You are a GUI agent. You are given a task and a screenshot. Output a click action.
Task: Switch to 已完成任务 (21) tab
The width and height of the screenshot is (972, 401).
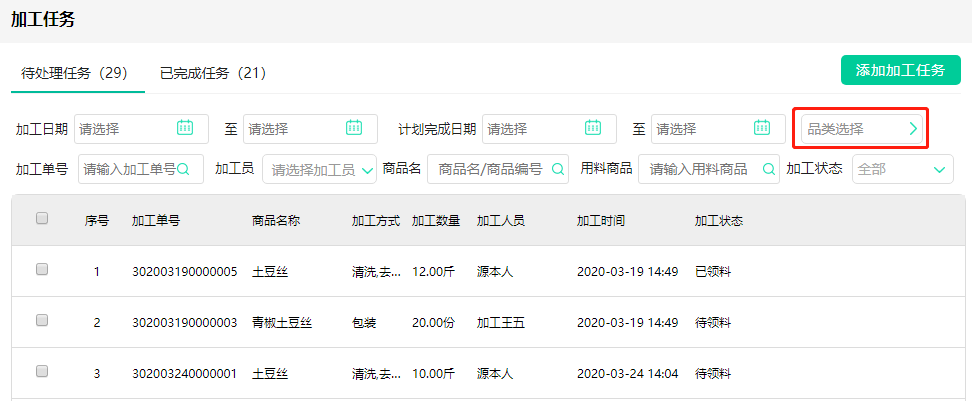point(213,73)
